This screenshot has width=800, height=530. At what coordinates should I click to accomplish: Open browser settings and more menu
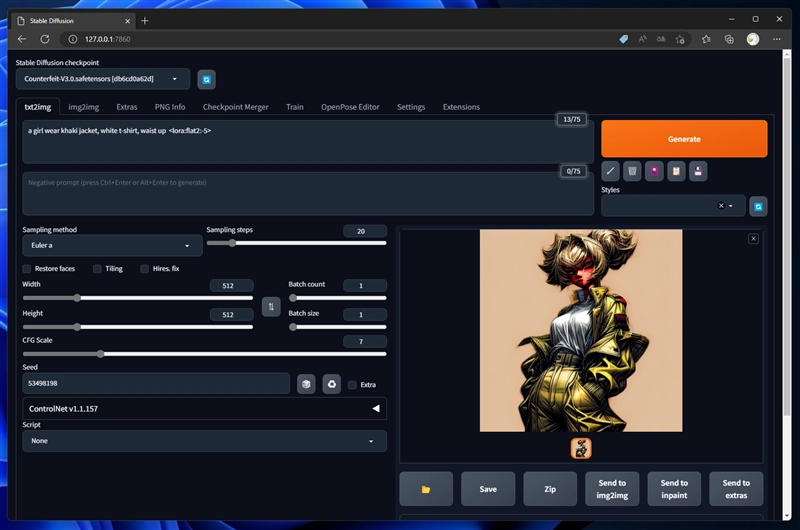[777, 39]
